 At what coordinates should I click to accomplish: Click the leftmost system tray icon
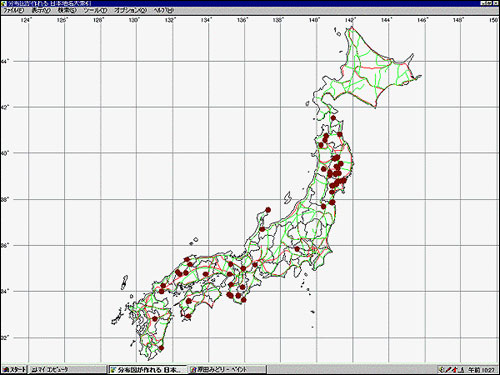tap(442, 369)
